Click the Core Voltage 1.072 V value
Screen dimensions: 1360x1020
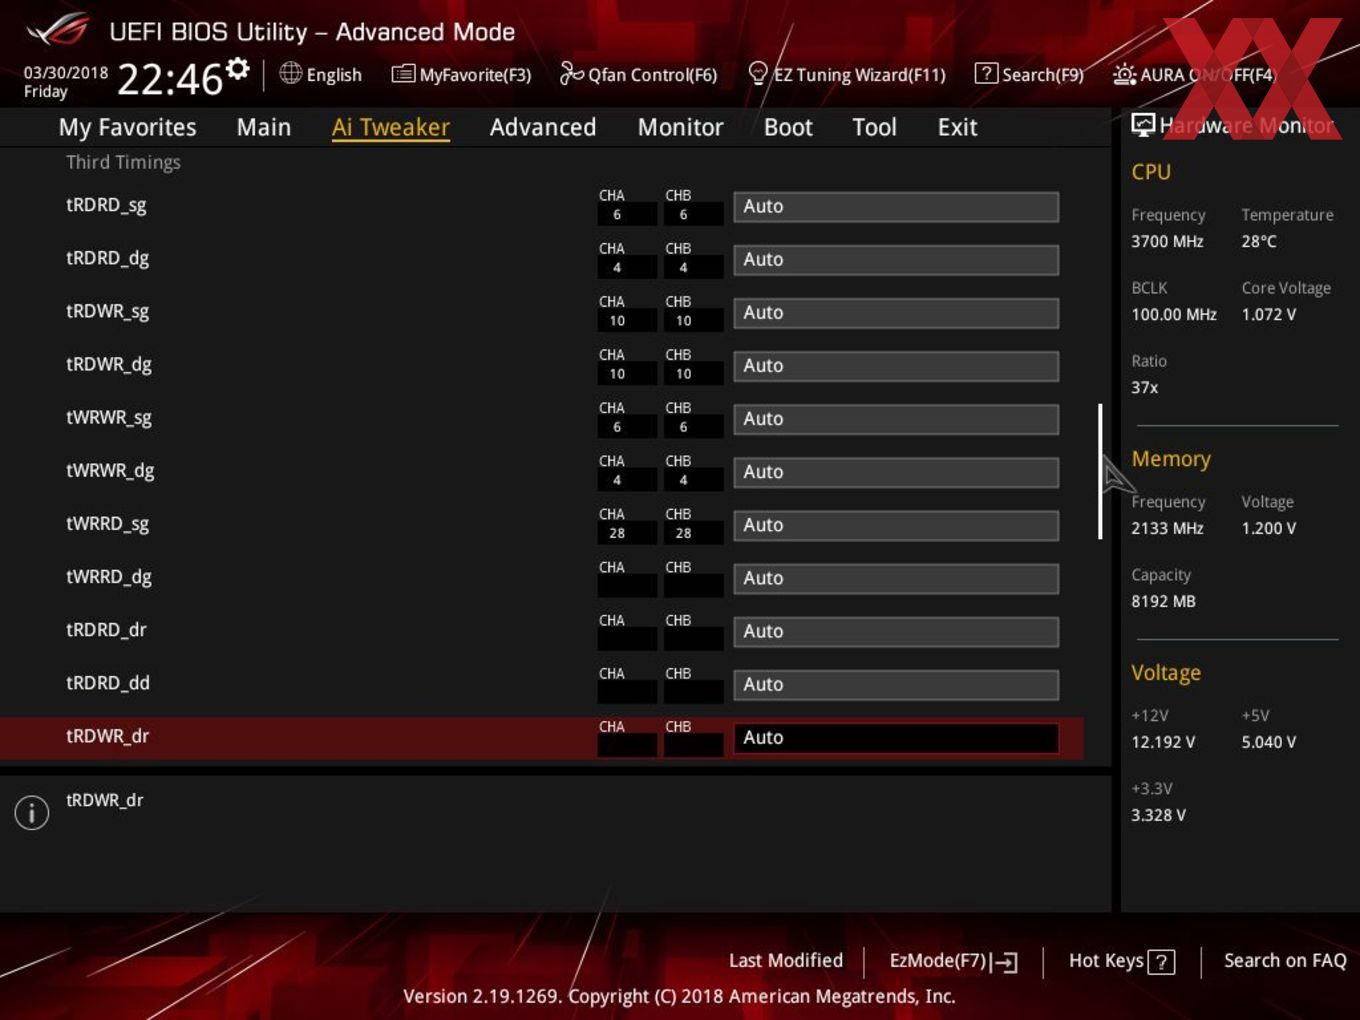[1268, 314]
